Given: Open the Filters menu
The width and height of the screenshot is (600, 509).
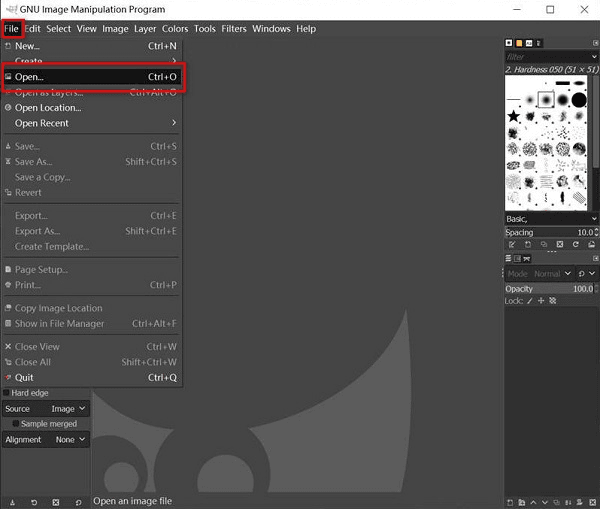Looking at the screenshot, I should (x=233, y=29).
